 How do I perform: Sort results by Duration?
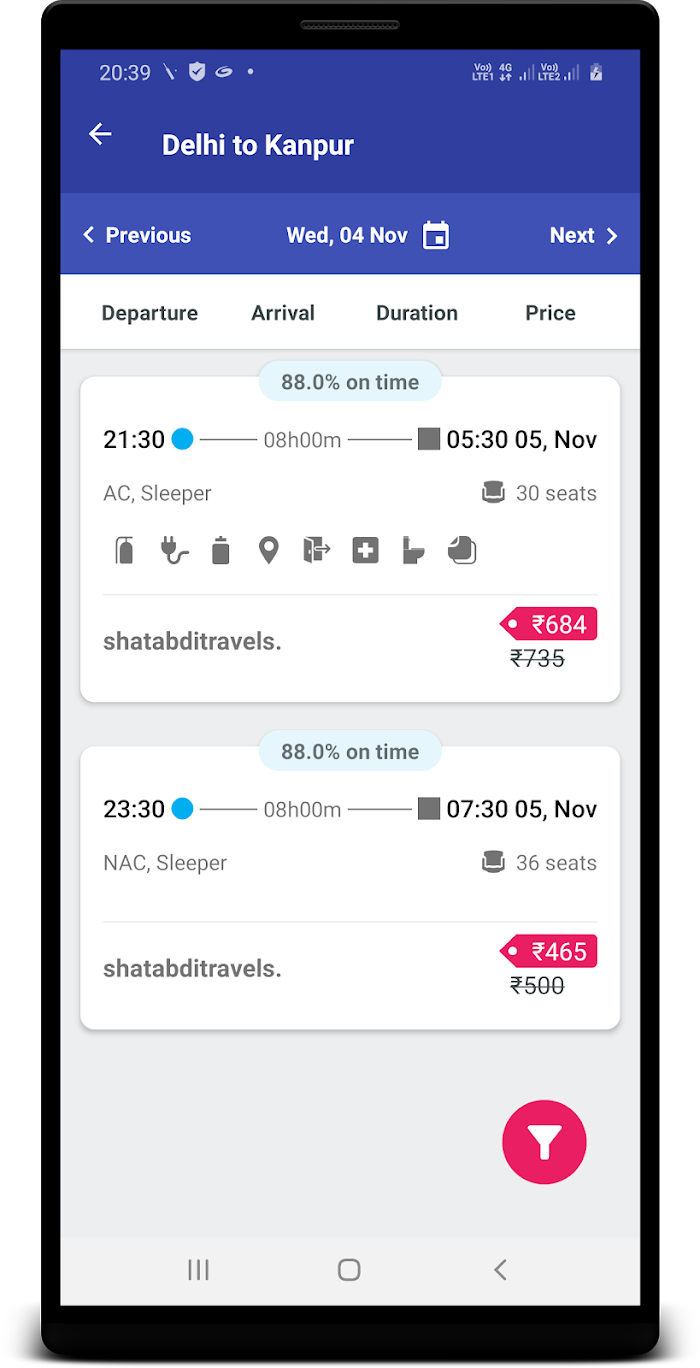(417, 313)
